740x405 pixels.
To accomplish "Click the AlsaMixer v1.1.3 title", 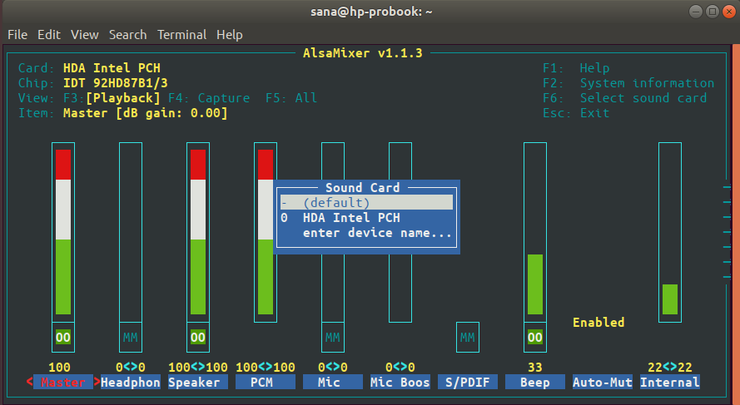I will 362,53.
